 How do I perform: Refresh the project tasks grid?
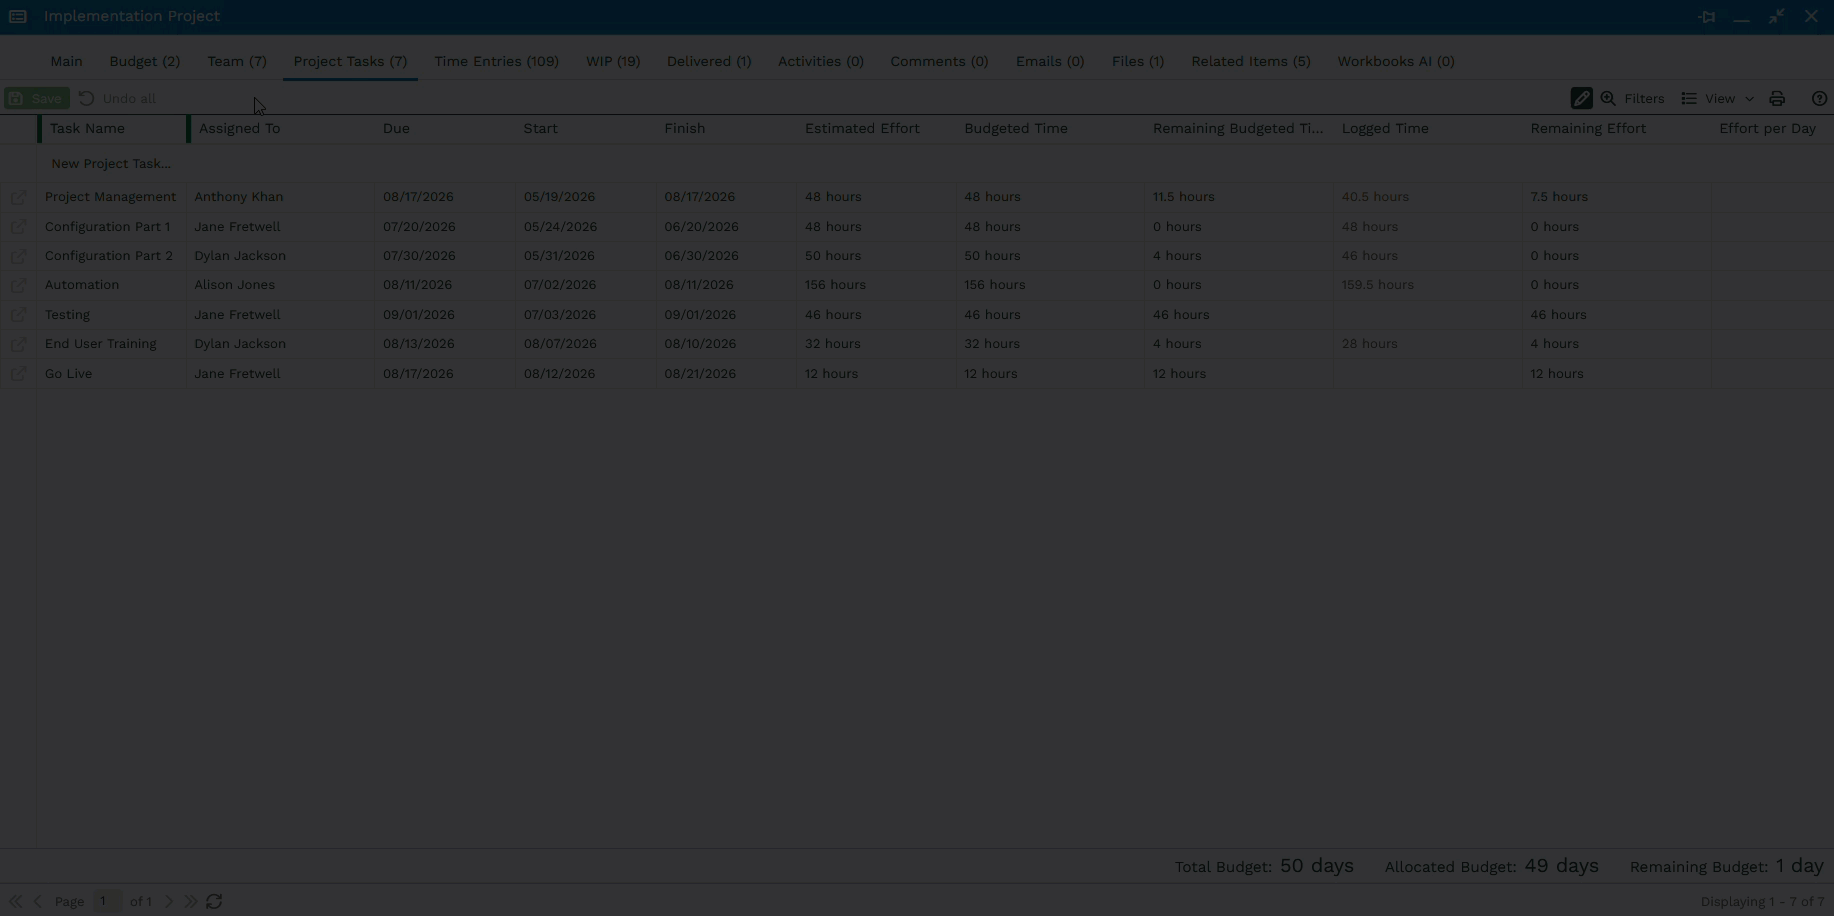click(x=214, y=901)
